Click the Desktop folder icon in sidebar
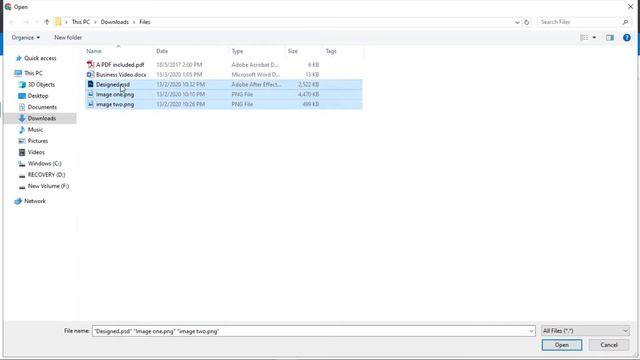 (x=22, y=96)
